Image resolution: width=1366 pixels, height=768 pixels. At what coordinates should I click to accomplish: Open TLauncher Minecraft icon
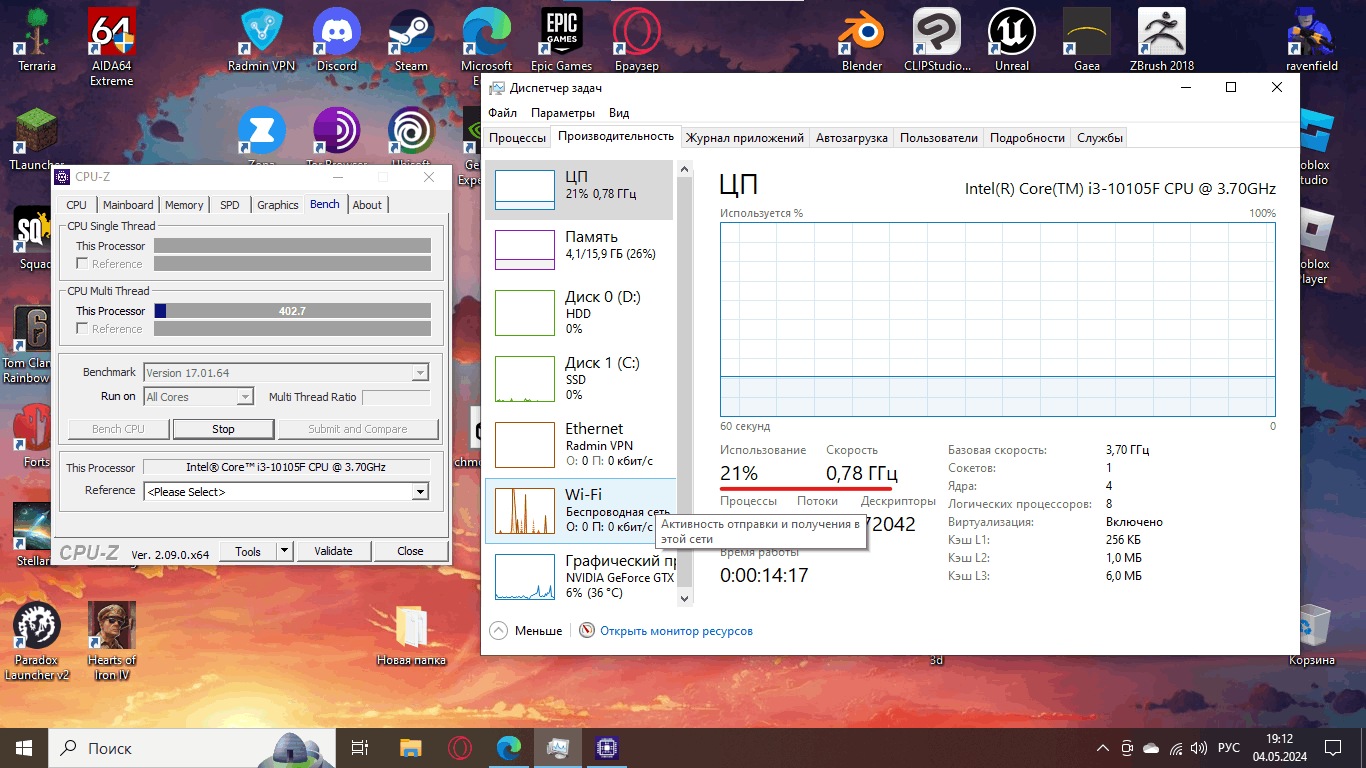coord(37,139)
